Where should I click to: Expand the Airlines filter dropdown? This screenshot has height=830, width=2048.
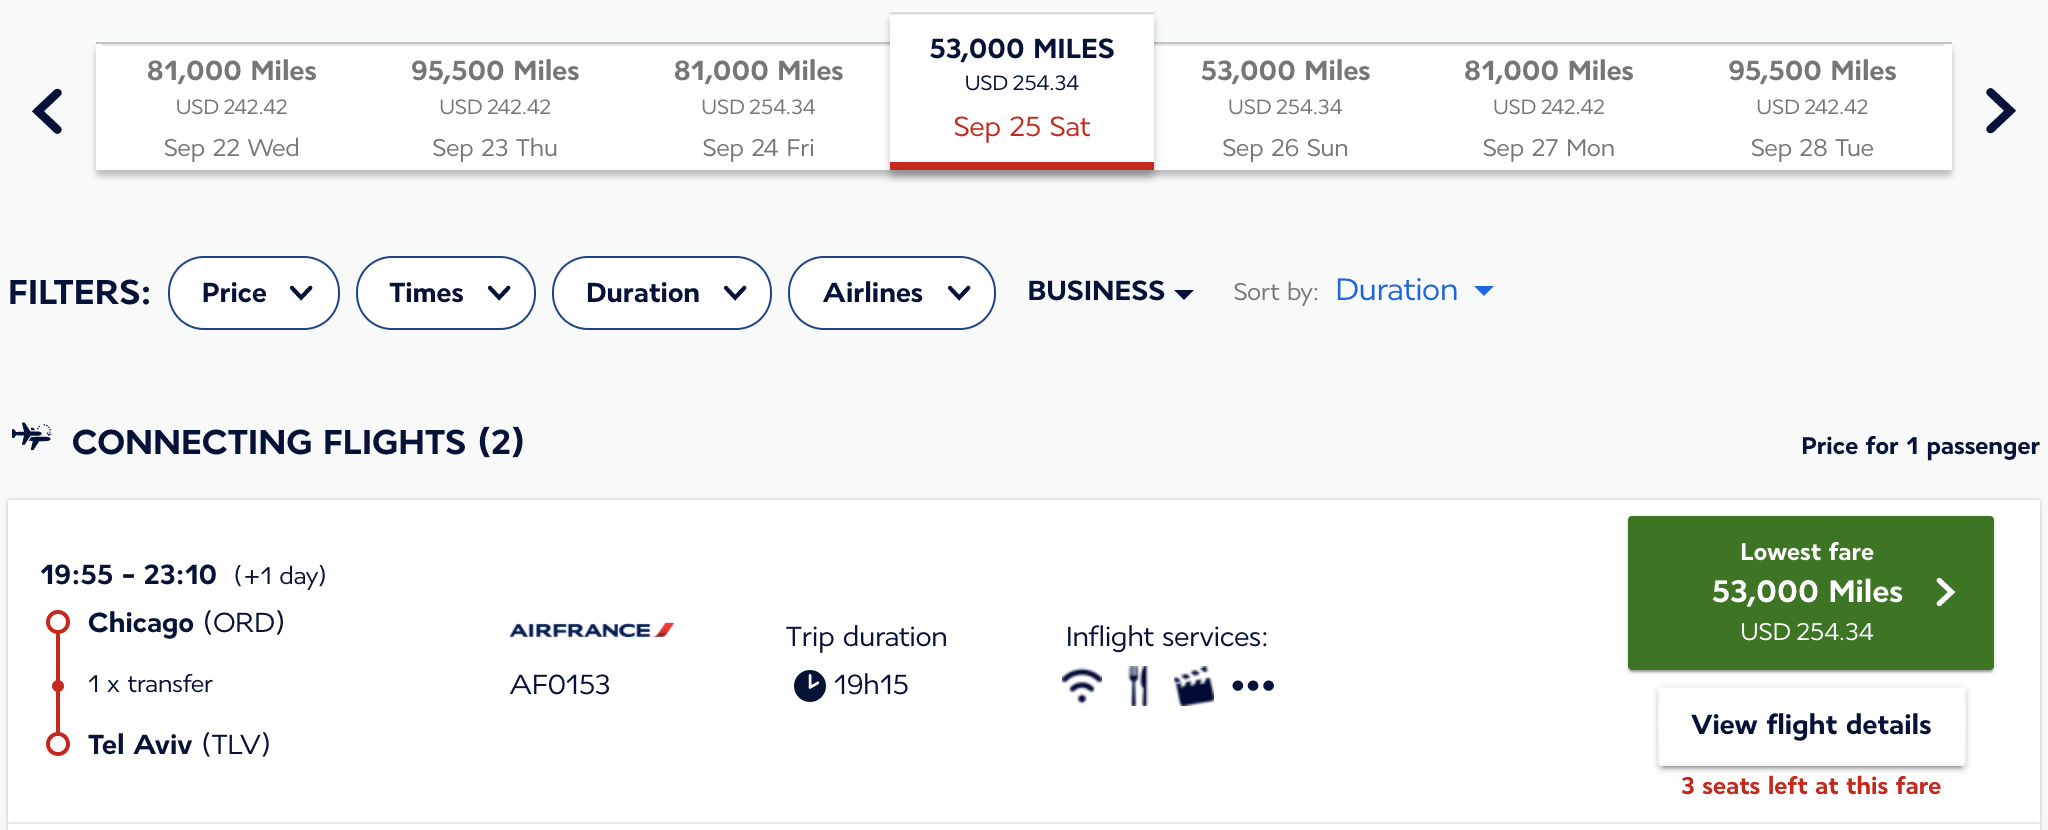pyautogui.click(x=891, y=293)
